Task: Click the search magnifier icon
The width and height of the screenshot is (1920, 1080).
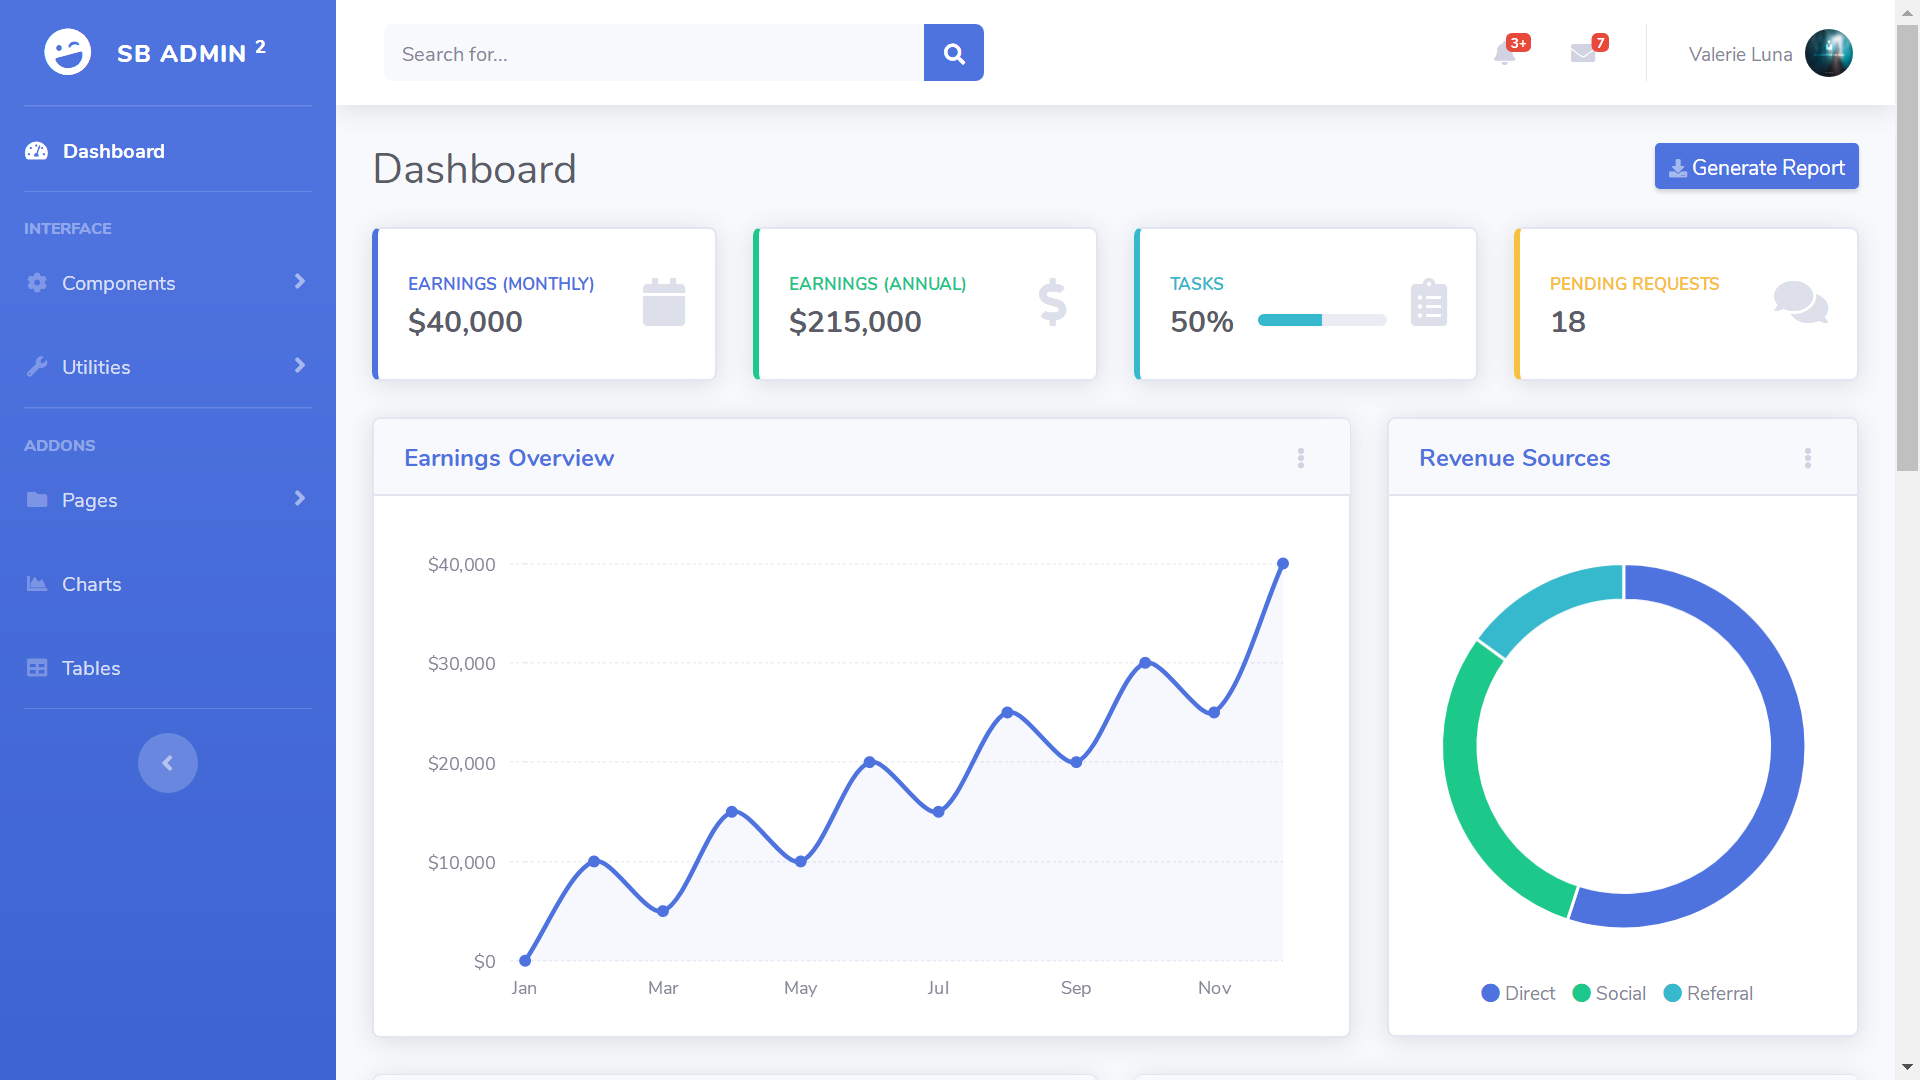Action: (x=952, y=52)
